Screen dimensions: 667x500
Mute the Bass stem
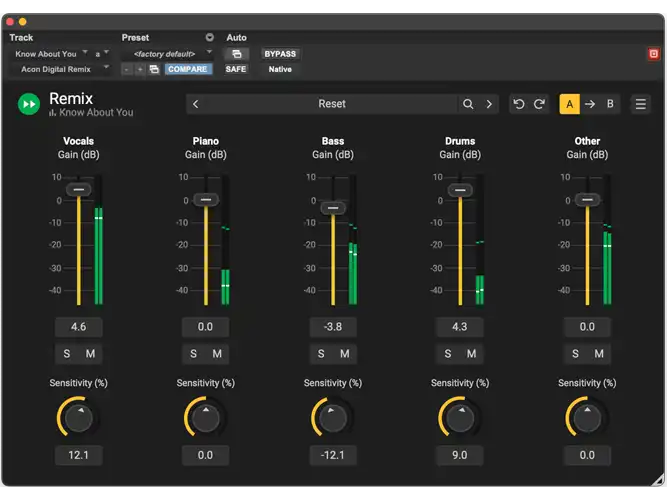[x=345, y=354]
